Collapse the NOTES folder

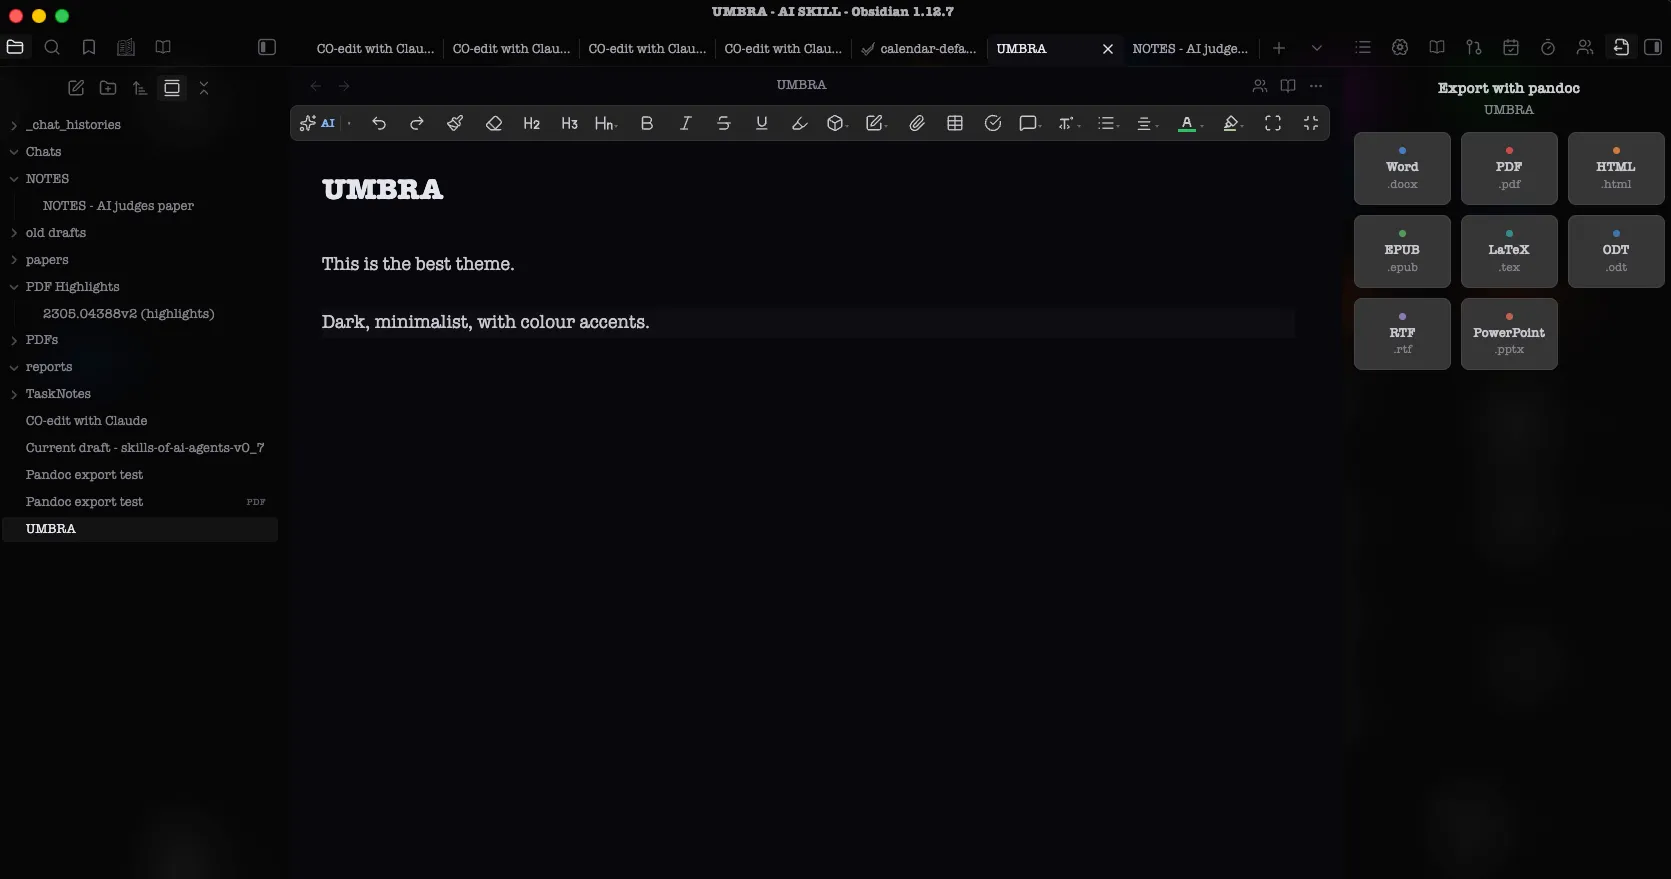(x=47, y=179)
